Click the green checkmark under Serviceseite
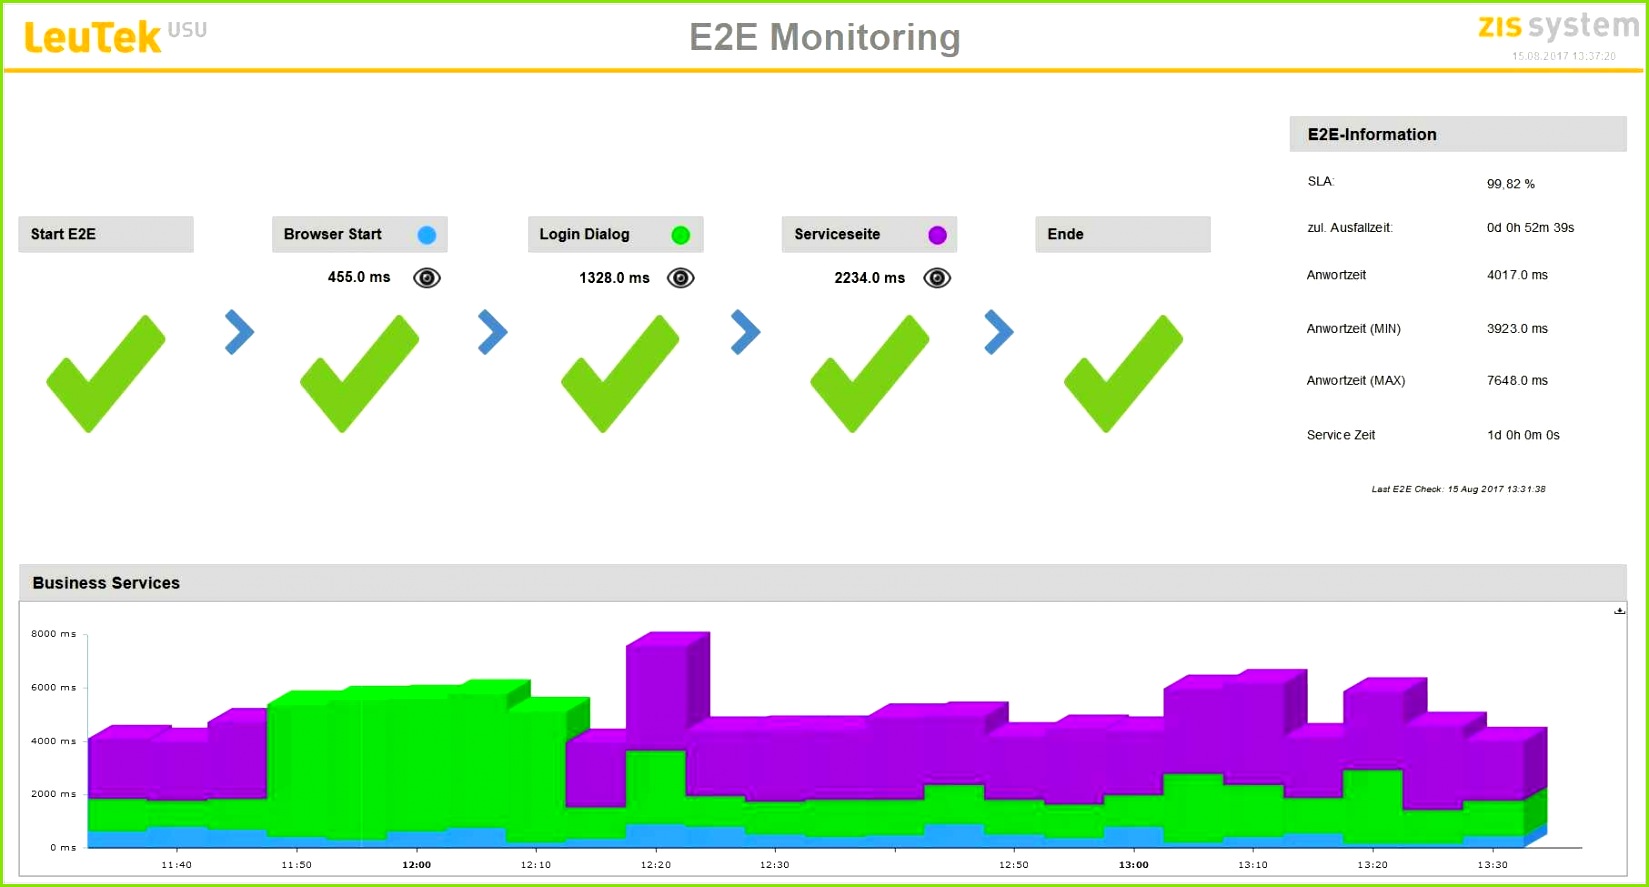The height and width of the screenshot is (887, 1649). click(x=870, y=374)
